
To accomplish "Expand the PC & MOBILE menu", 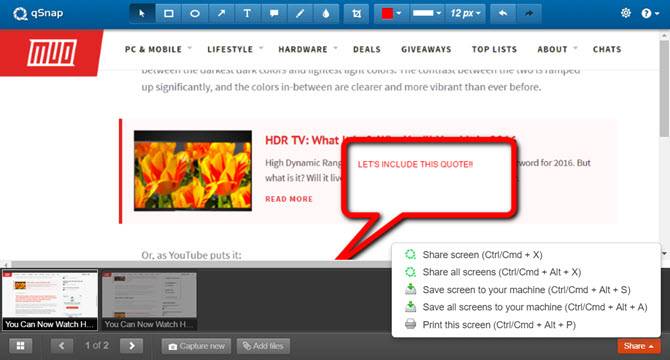I will click(158, 49).
